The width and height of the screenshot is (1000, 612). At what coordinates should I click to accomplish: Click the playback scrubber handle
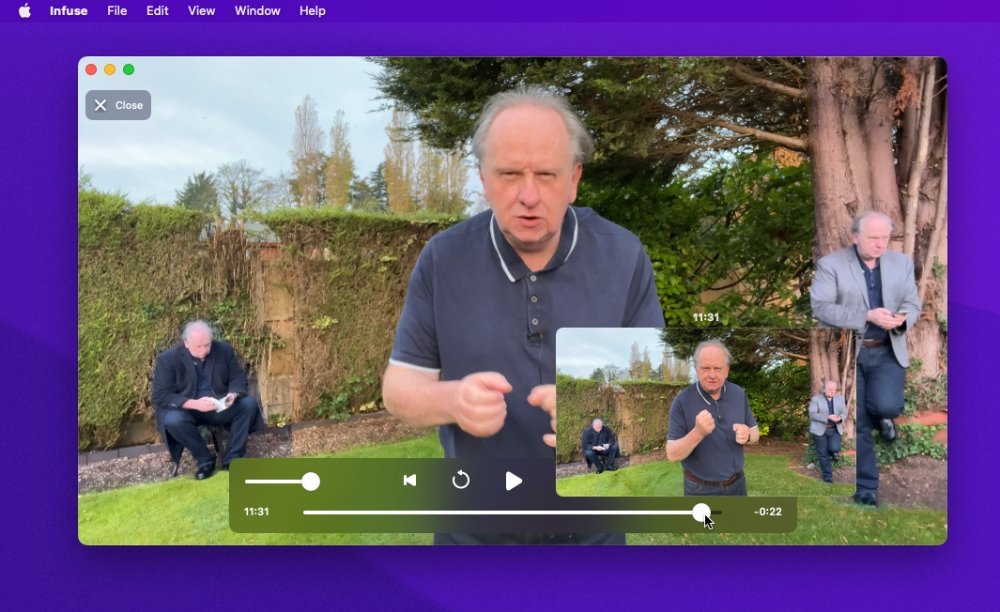[702, 512]
